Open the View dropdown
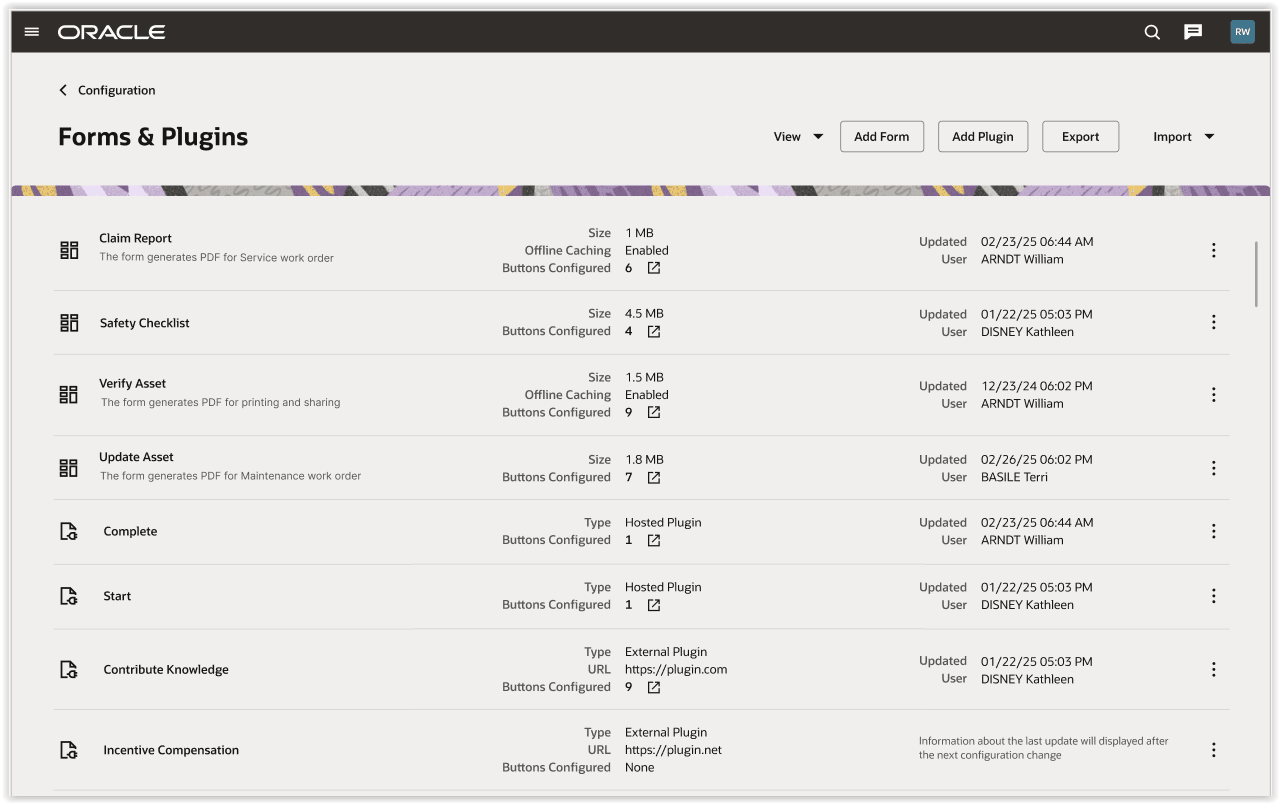Screen dimensions: 1280x804 pyautogui.click(x=798, y=136)
